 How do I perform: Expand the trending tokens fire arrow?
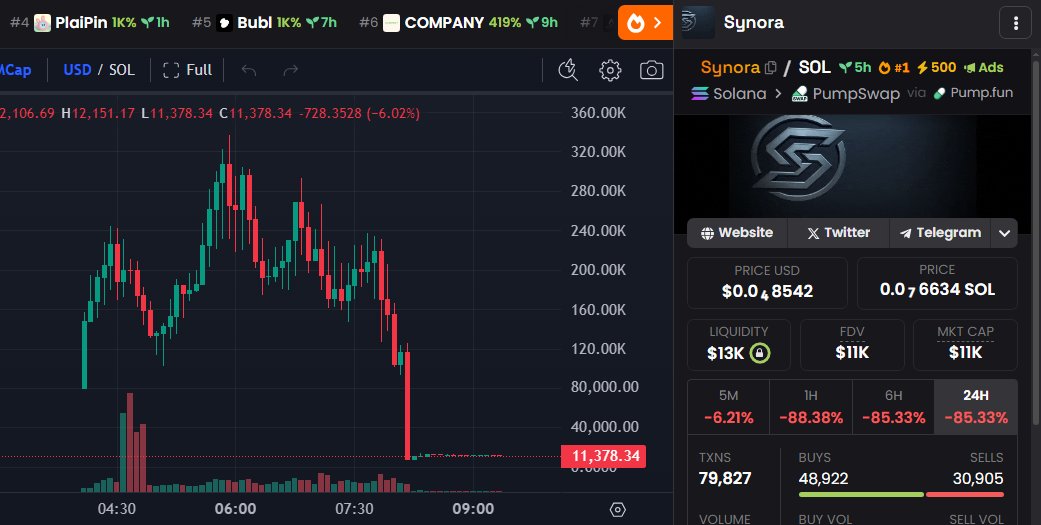pos(645,22)
